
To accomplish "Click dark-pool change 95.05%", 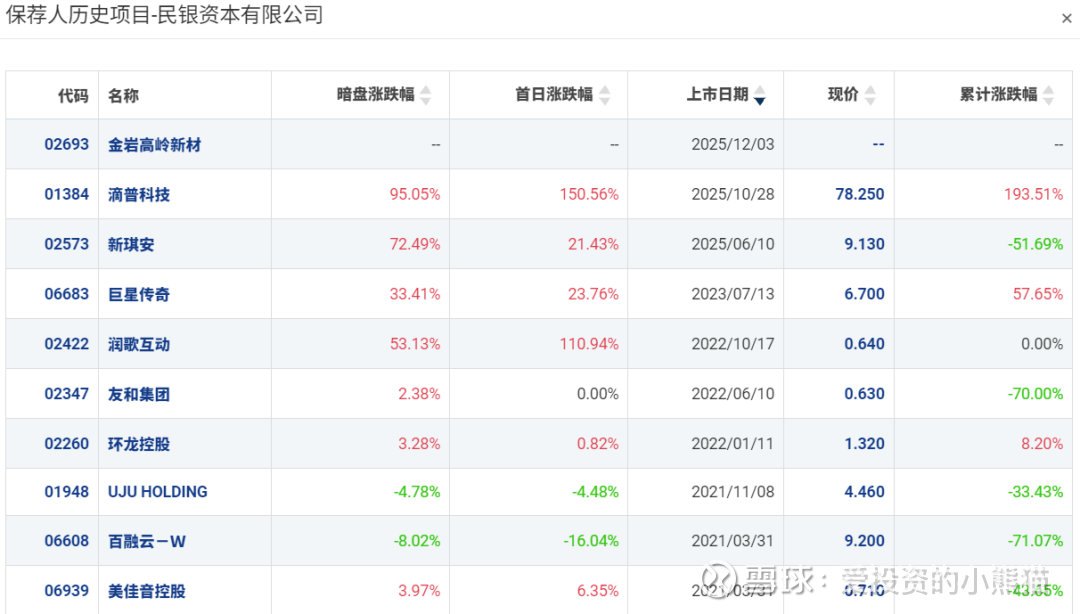I will 415,194.
